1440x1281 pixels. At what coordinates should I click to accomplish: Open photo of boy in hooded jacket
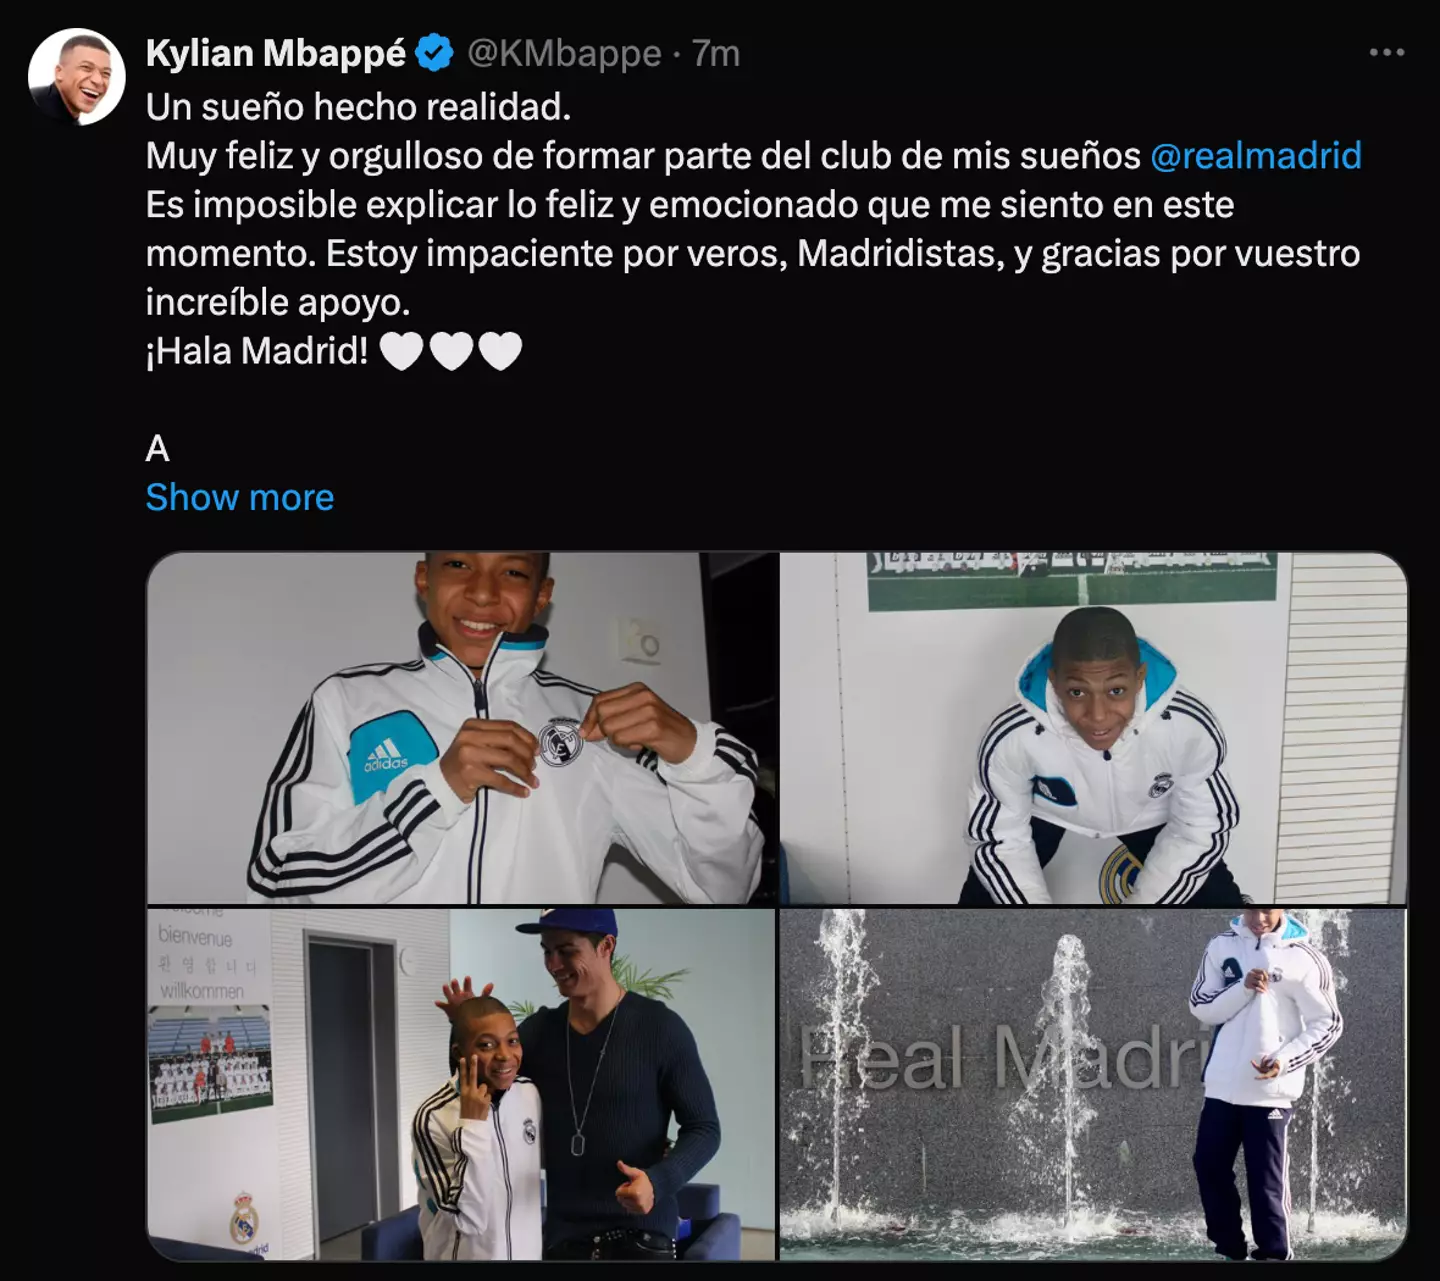(x=1093, y=728)
